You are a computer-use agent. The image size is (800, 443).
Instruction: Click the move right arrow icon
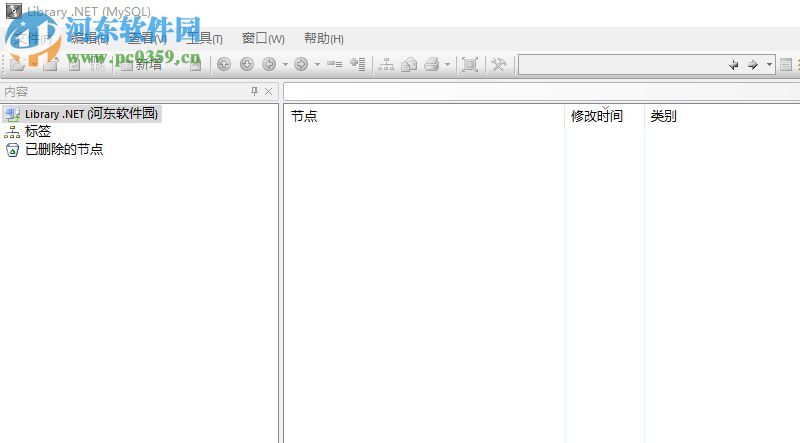pos(301,64)
